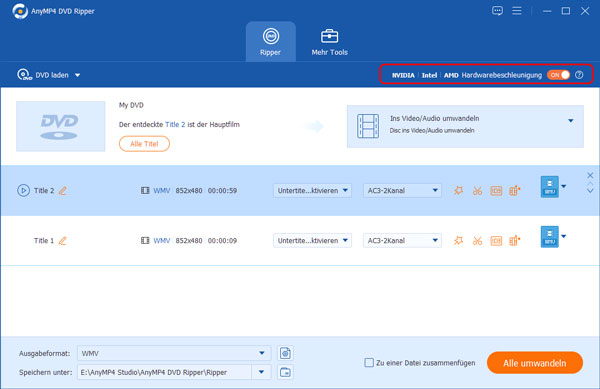Click the output format icon for Title 2
This screenshot has width=600, height=389.
tap(549, 187)
